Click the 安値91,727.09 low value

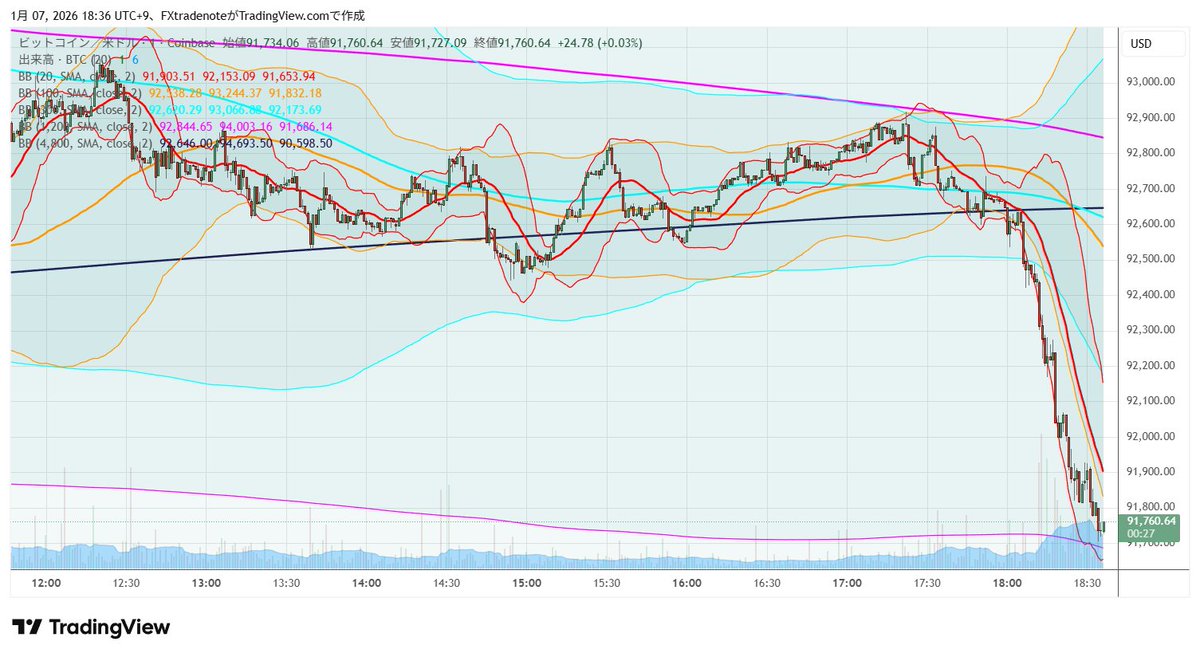[429, 43]
